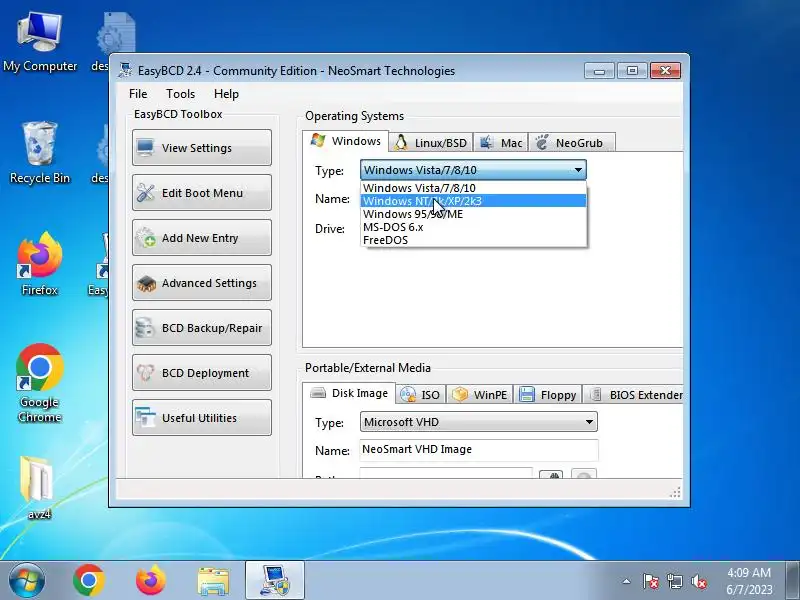Choose FreeDOS from the dropdown
The width and height of the screenshot is (800, 600).
pyautogui.click(x=473, y=240)
